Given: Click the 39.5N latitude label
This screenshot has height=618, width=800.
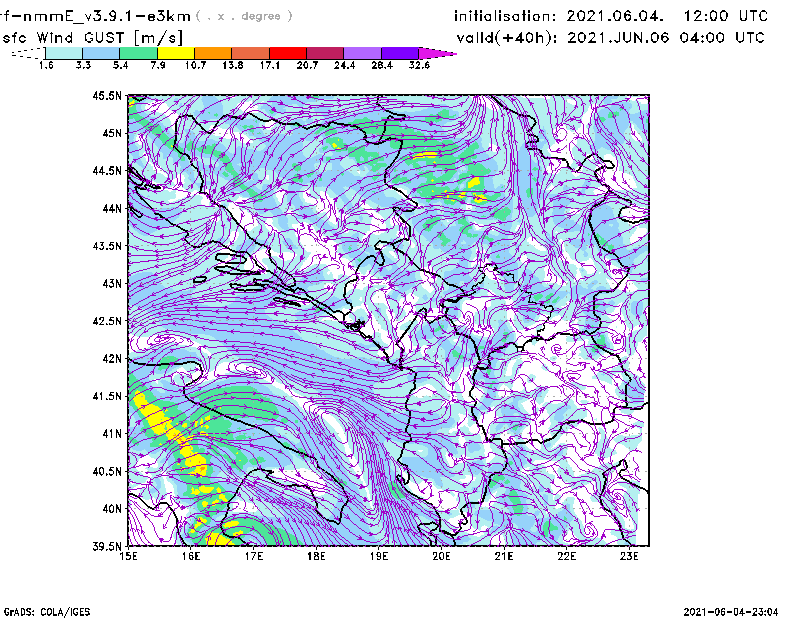Looking at the screenshot, I should coord(107,546).
